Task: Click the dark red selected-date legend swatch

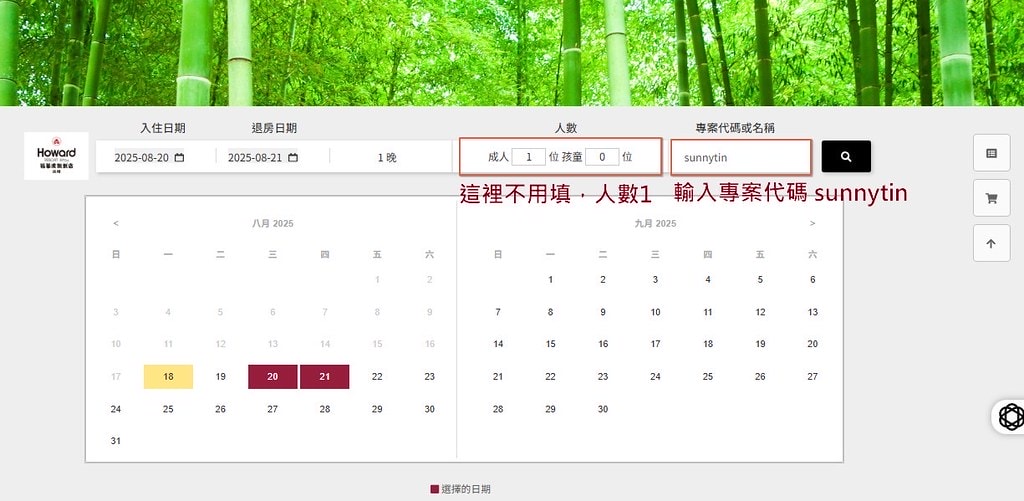Action: [x=434, y=489]
